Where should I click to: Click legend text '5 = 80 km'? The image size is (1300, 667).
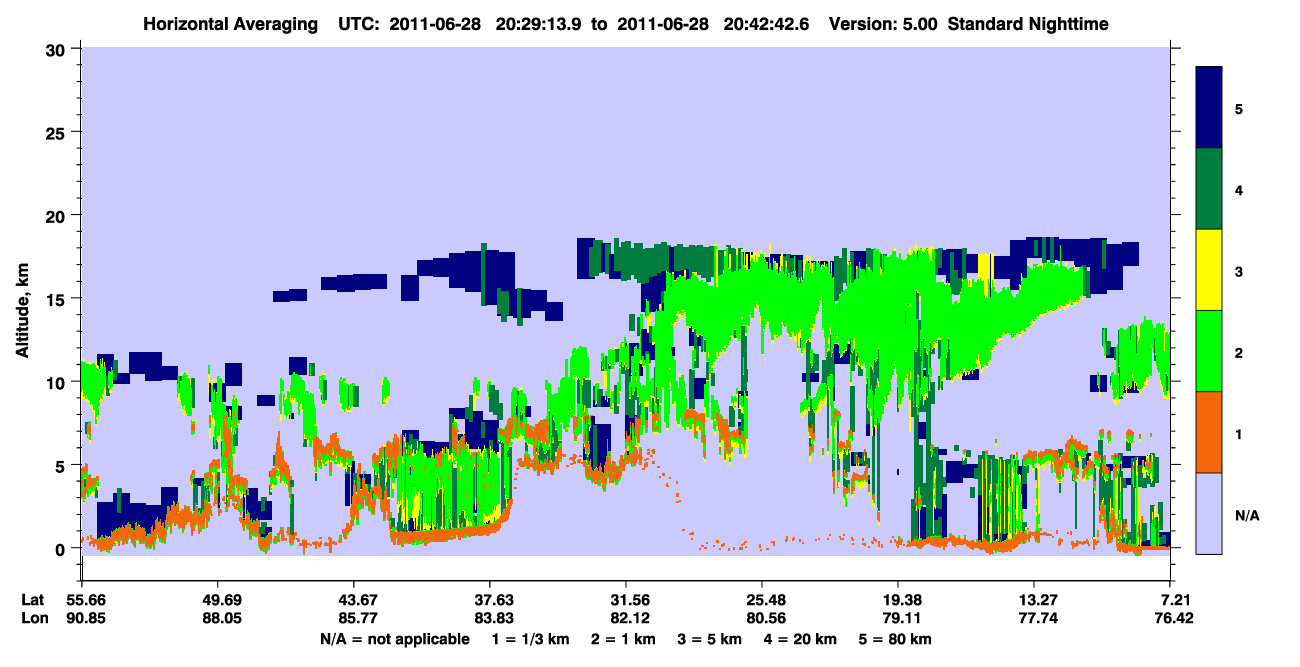(x=895, y=639)
